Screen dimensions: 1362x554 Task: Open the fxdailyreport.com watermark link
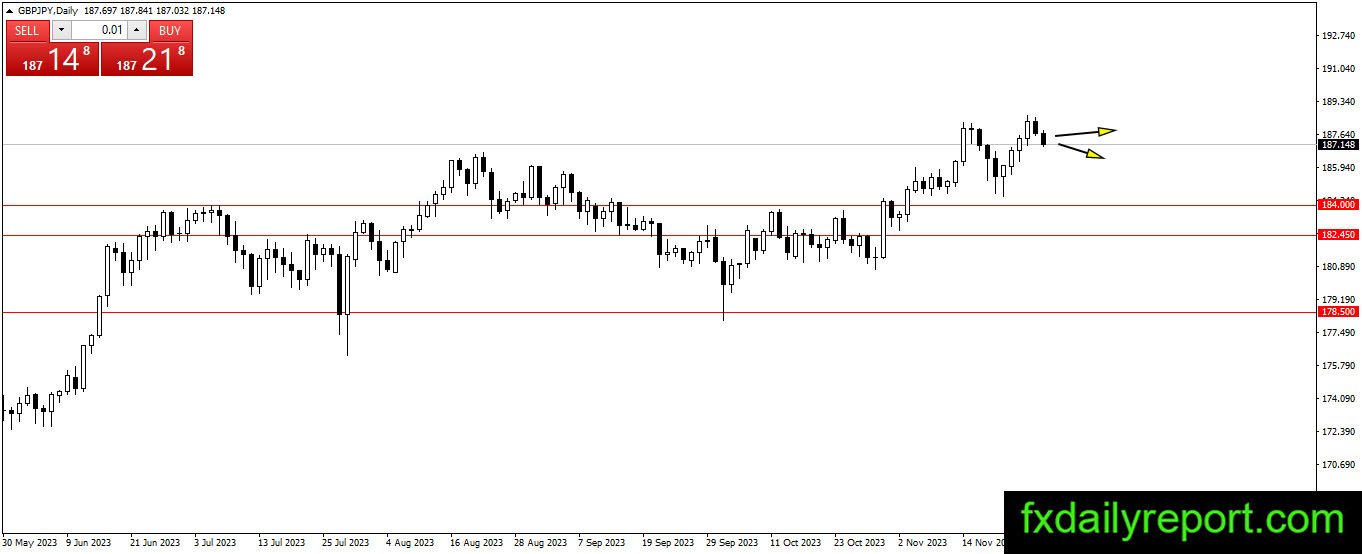click(x=1183, y=520)
